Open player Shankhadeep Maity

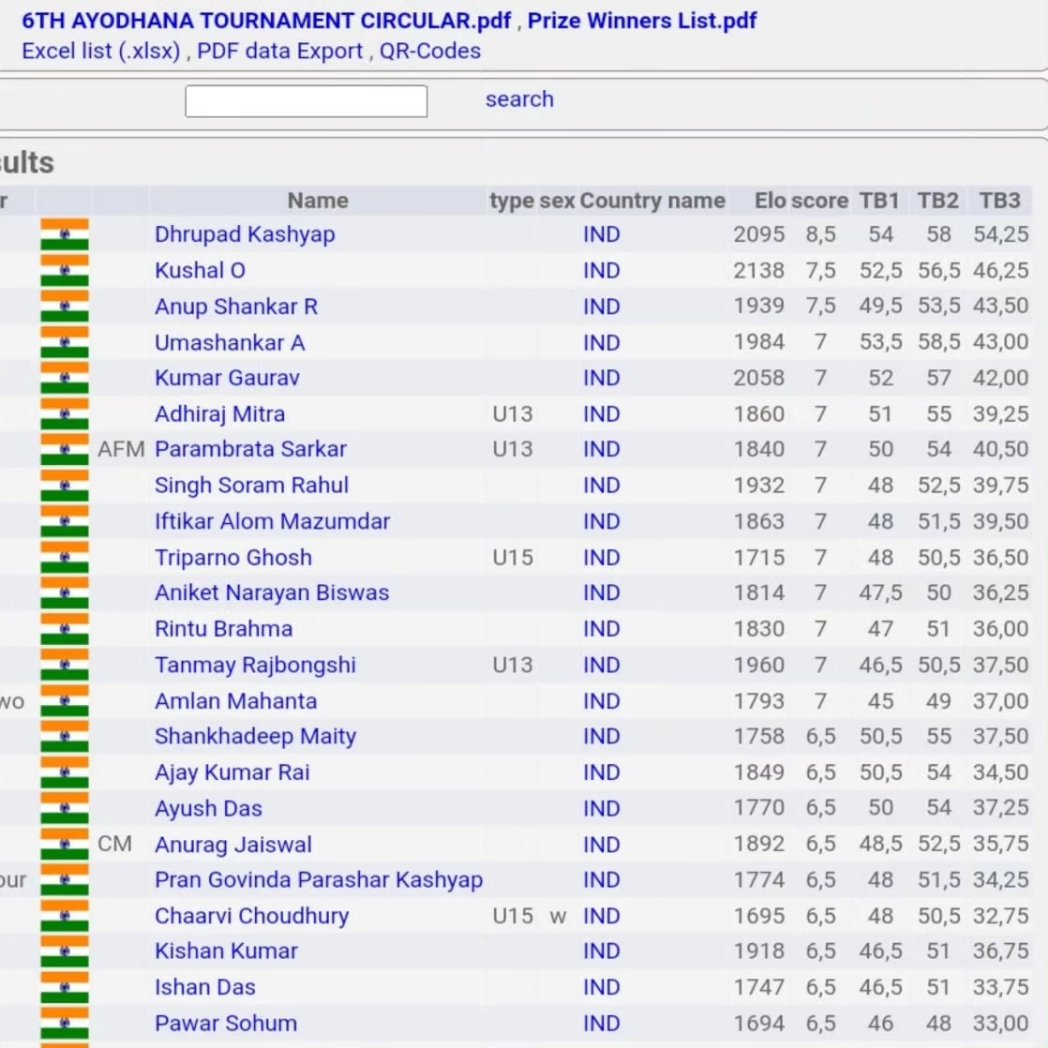point(255,737)
